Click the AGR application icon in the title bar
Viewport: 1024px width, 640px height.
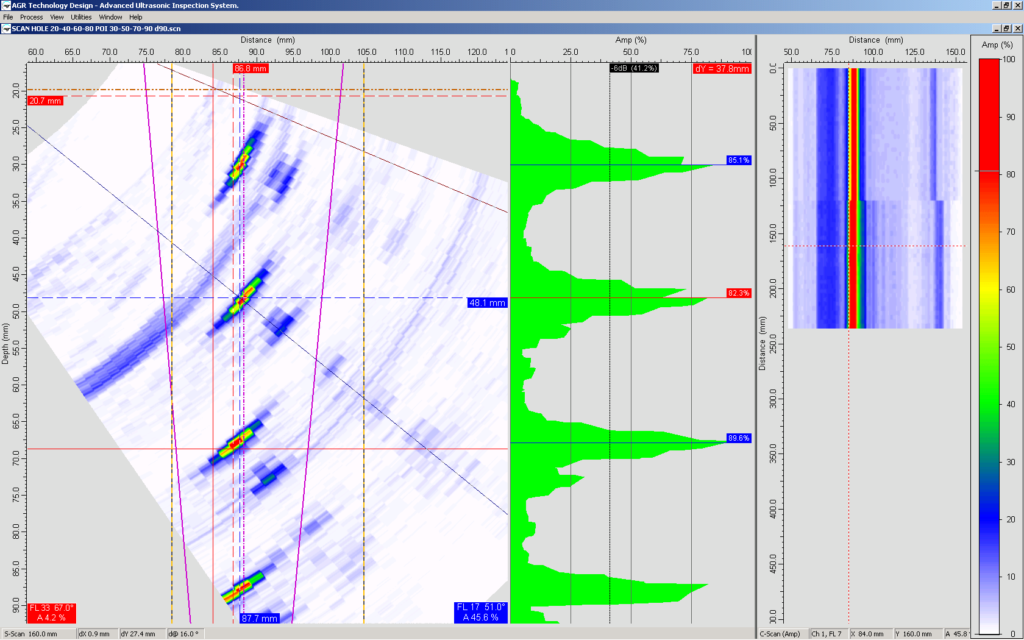click(x=7, y=5)
